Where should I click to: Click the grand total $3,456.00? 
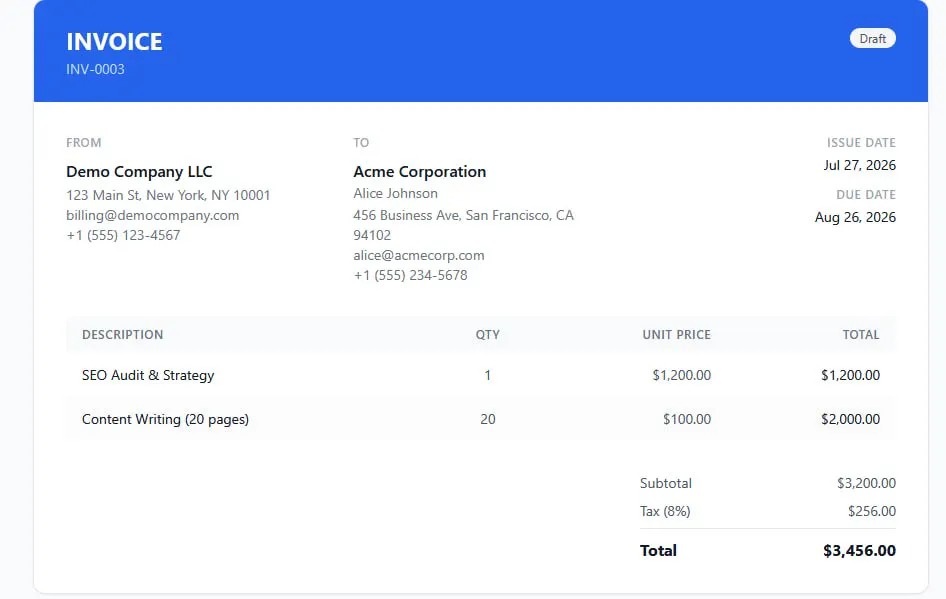pos(859,551)
